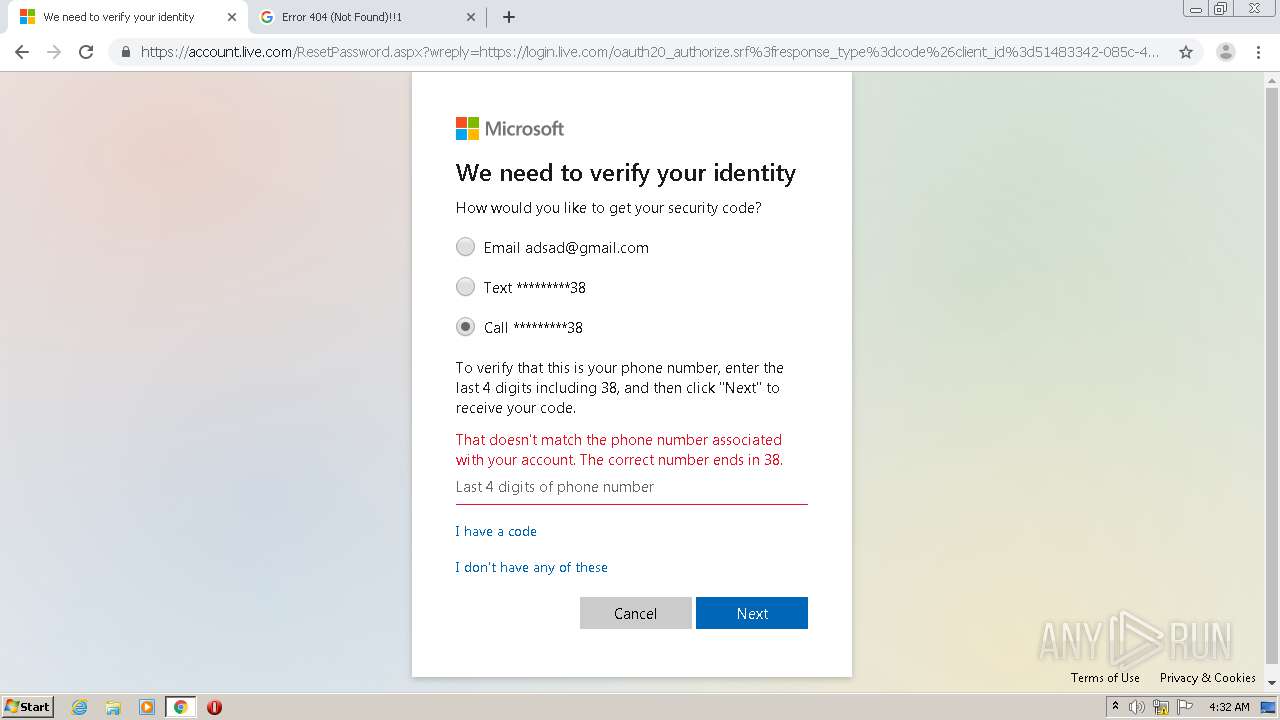Bookmark this page with the star
The width and height of the screenshot is (1280, 720).
tap(1186, 52)
